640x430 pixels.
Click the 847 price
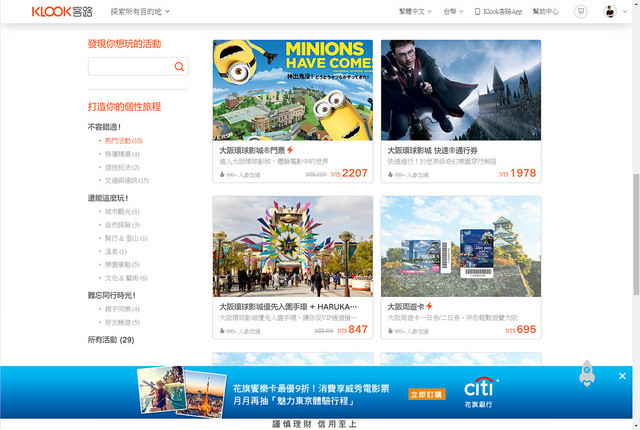point(358,329)
